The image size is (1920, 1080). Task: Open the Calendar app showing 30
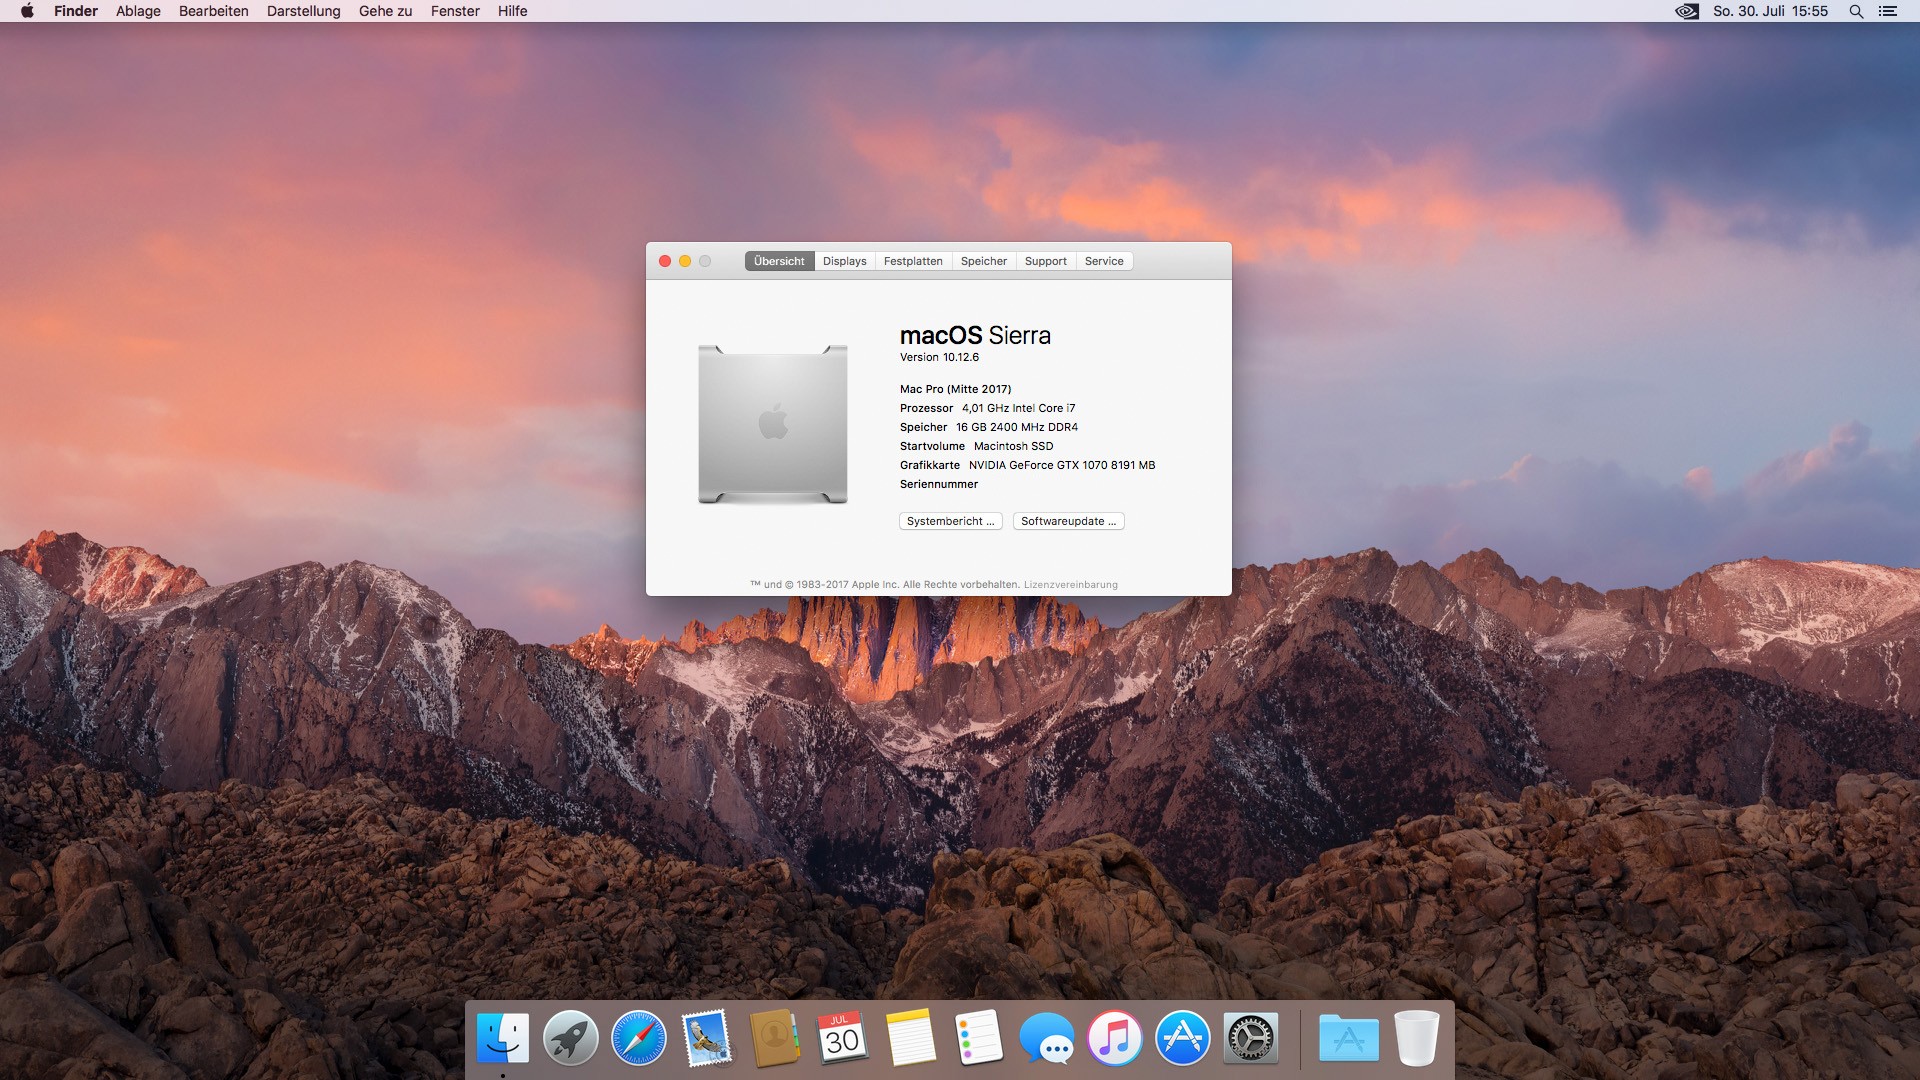[x=842, y=1038]
